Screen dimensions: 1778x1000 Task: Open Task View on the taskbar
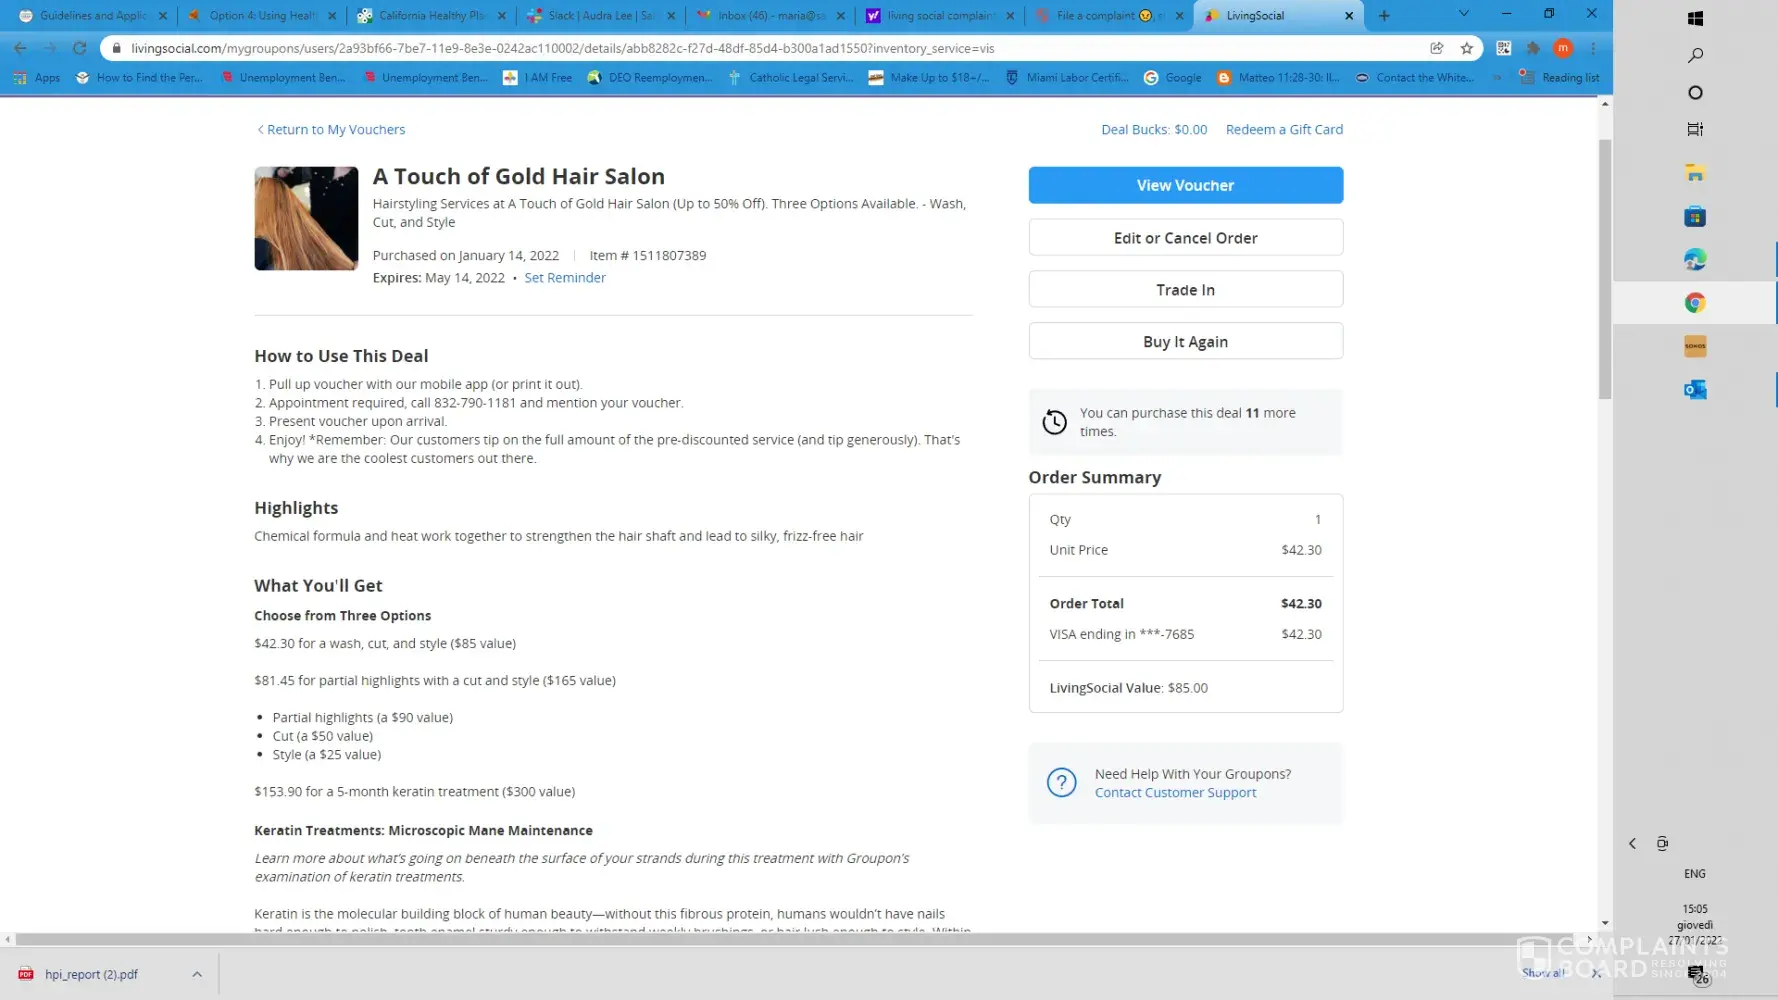tap(1695, 129)
